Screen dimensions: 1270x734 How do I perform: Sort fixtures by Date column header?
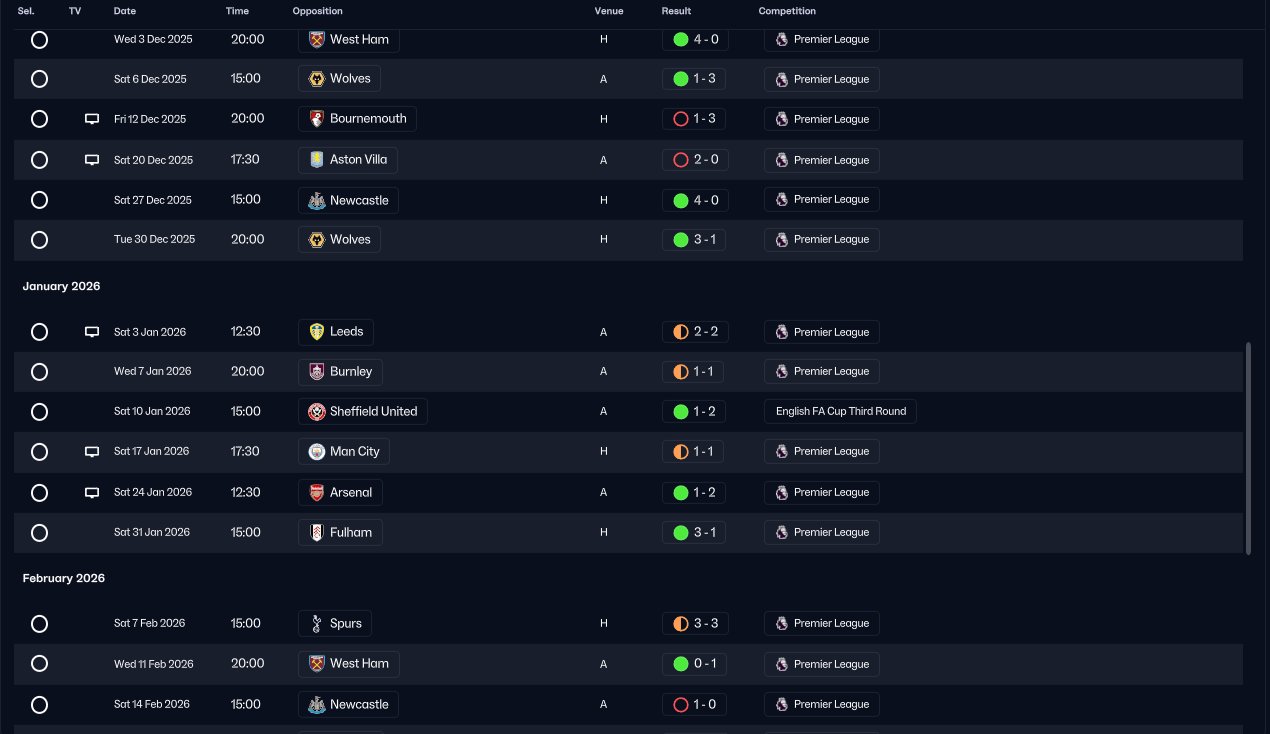[x=125, y=11]
